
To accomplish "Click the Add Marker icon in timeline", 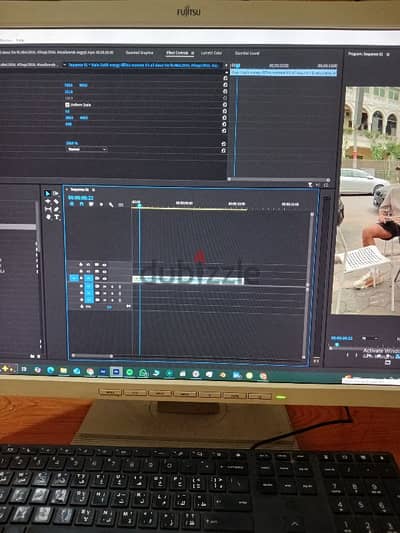I will (101, 204).
